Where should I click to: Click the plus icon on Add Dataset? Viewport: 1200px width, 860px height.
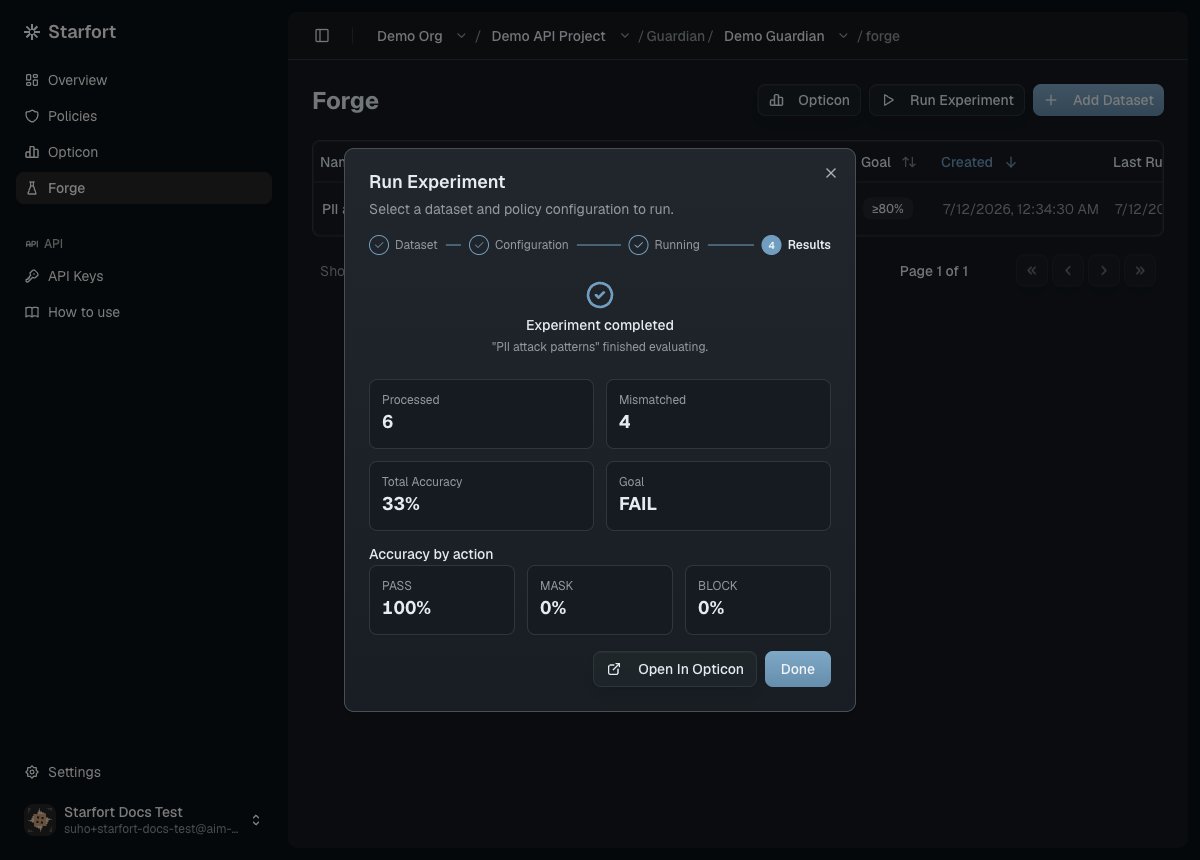click(1051, 100)
